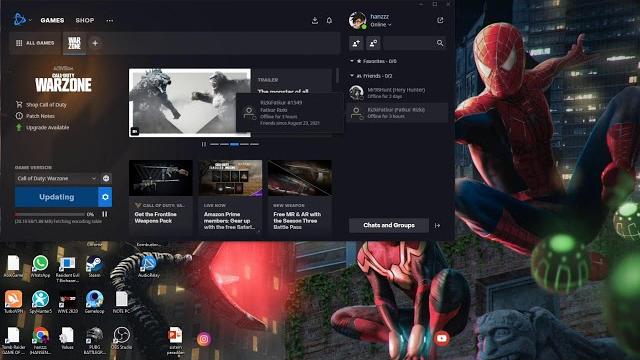
Task: Open the Online status dropdown
Action: coord(381,25)
